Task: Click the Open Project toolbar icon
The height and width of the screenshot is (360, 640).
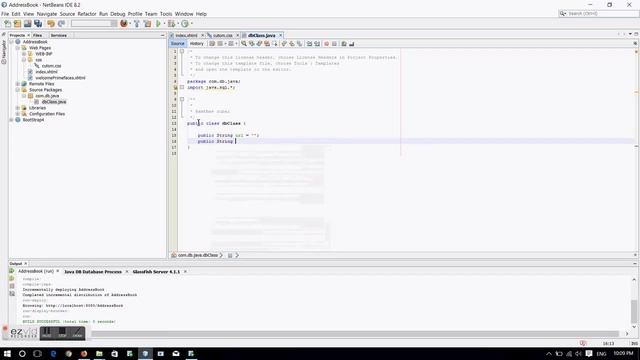Action: (28, 24)
